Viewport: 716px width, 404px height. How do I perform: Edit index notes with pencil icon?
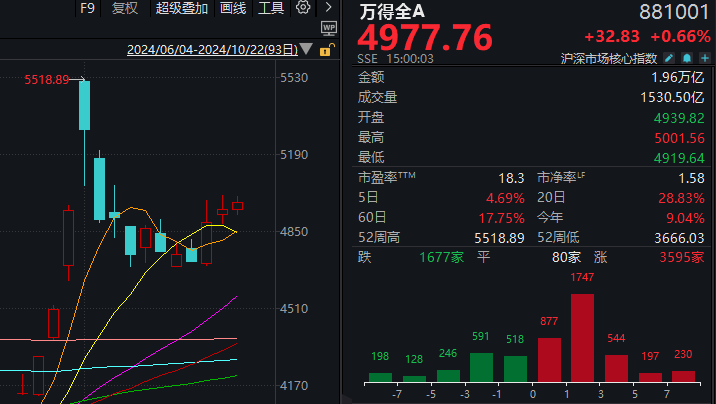coord(669,58)
